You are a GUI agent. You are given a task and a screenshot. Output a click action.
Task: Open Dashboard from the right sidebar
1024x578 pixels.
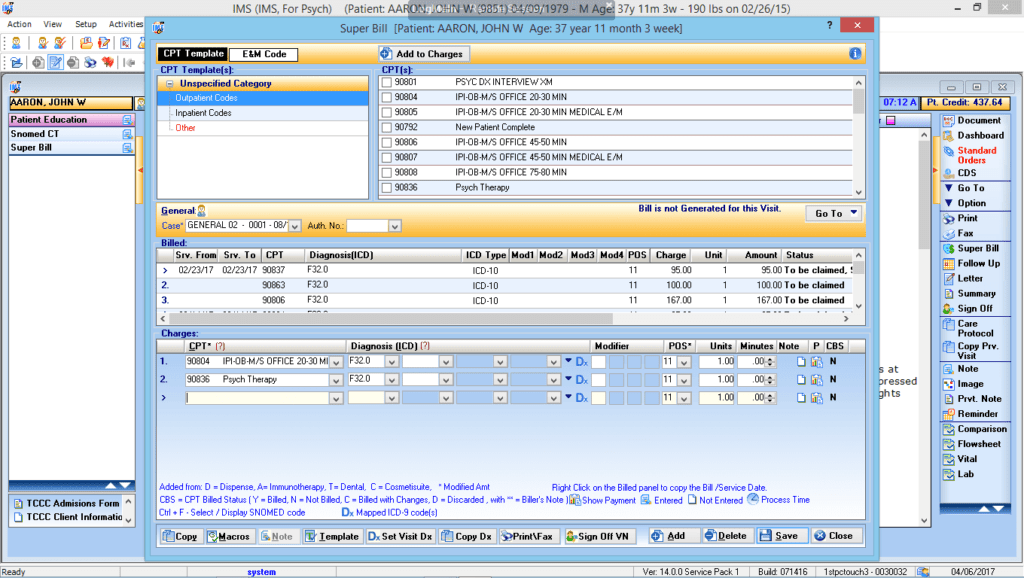[x=979, y=135]
